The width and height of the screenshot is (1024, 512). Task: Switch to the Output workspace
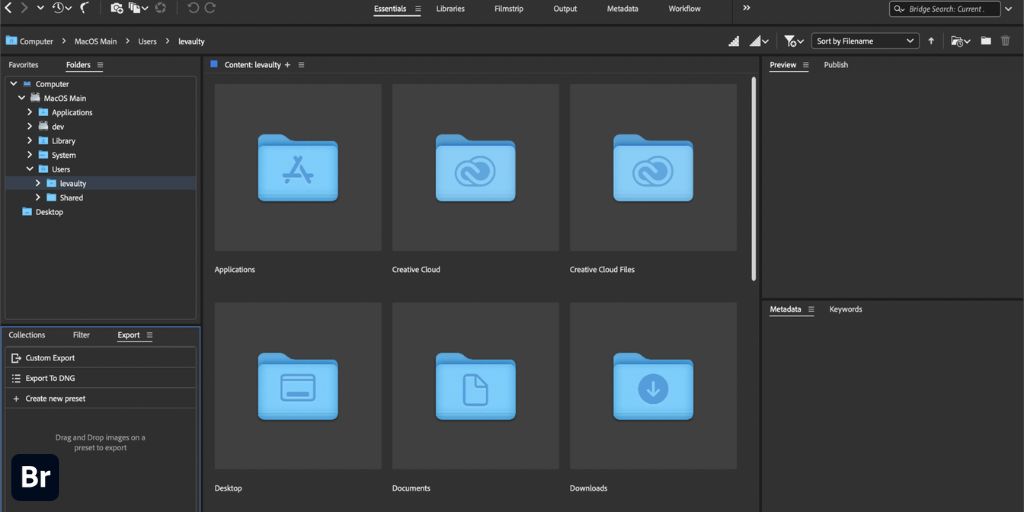click(x=566, y=9)
